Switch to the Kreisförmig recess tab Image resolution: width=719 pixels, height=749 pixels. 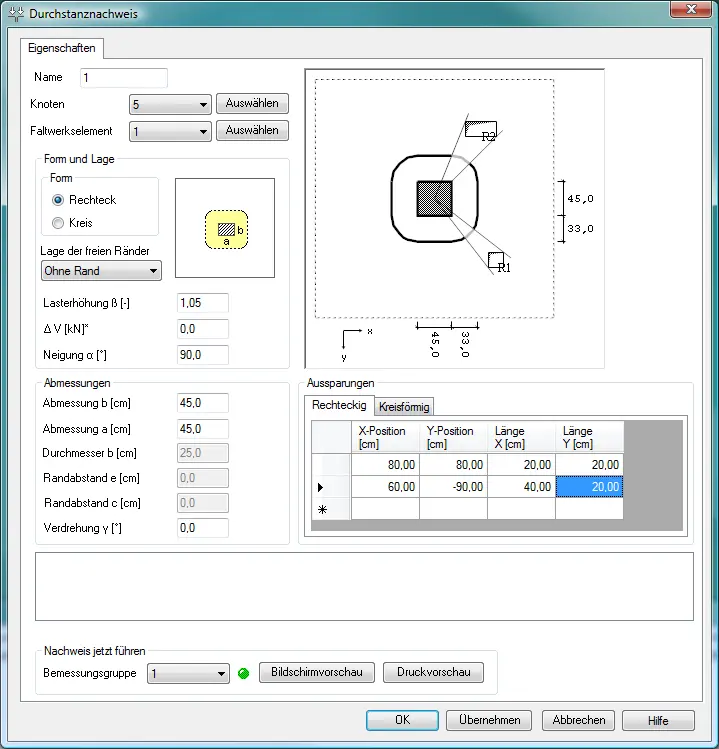pyautogui.click(x=404, y=407)
